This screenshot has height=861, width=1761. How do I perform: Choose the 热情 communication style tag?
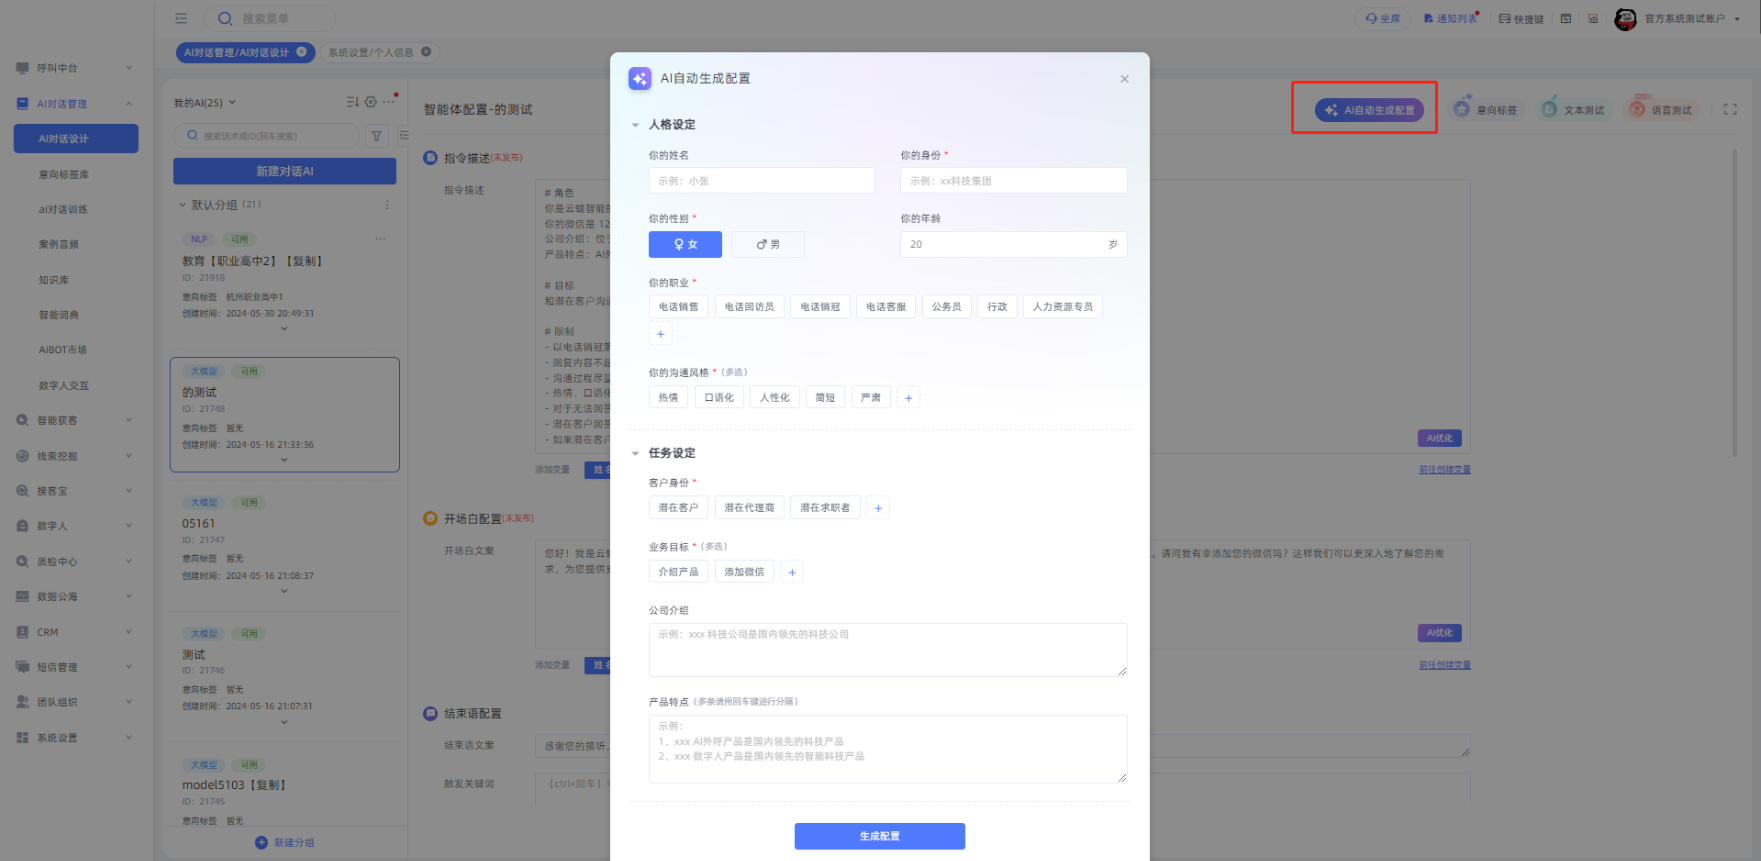[668, 398]
